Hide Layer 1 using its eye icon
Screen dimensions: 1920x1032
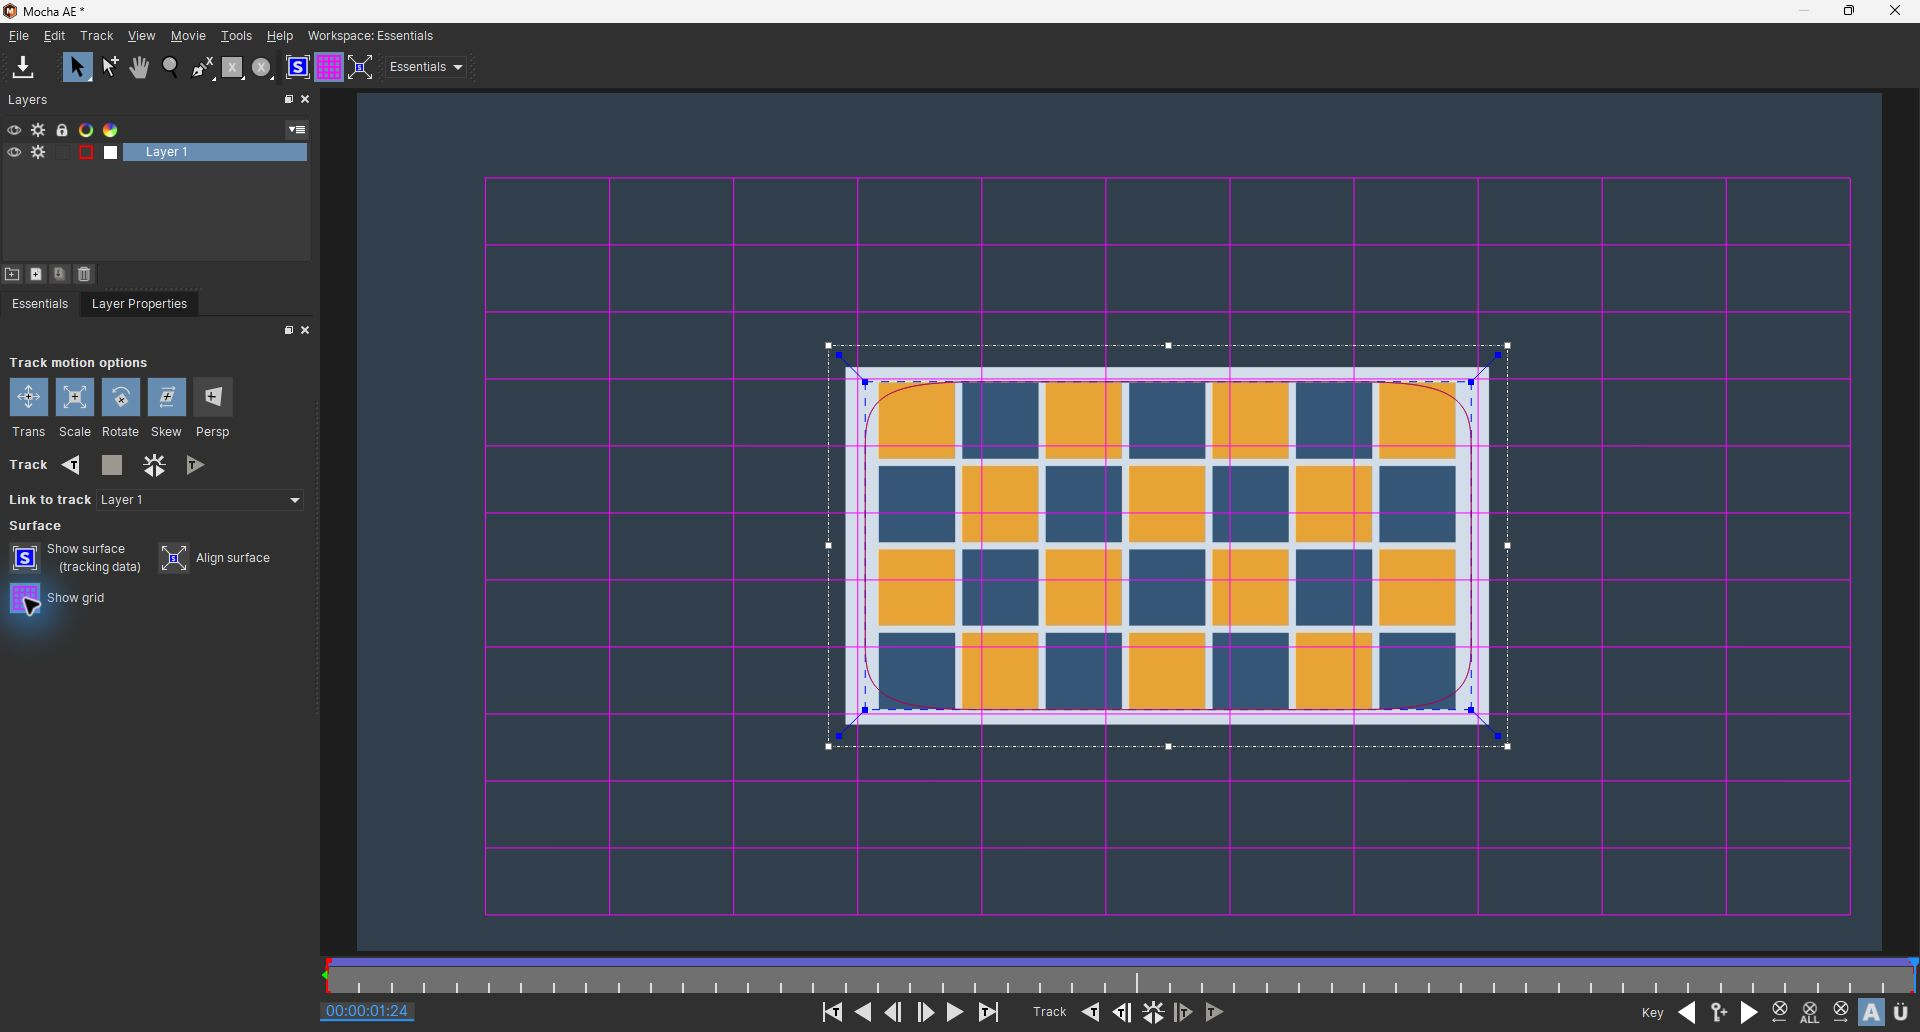14,153
